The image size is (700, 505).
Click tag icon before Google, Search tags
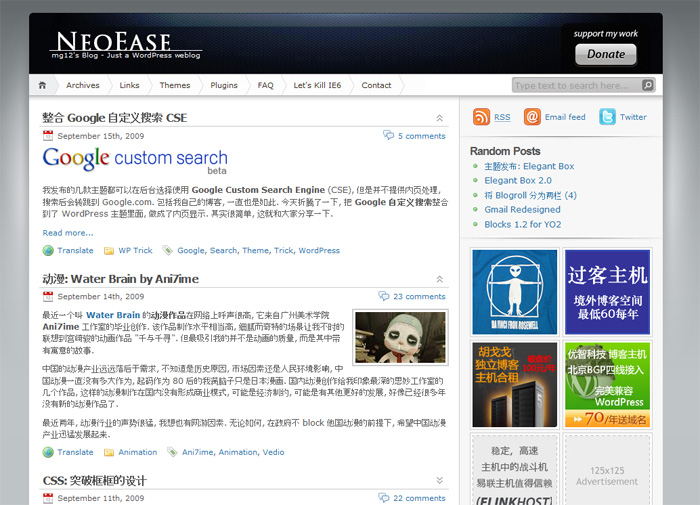pos(167,250)
